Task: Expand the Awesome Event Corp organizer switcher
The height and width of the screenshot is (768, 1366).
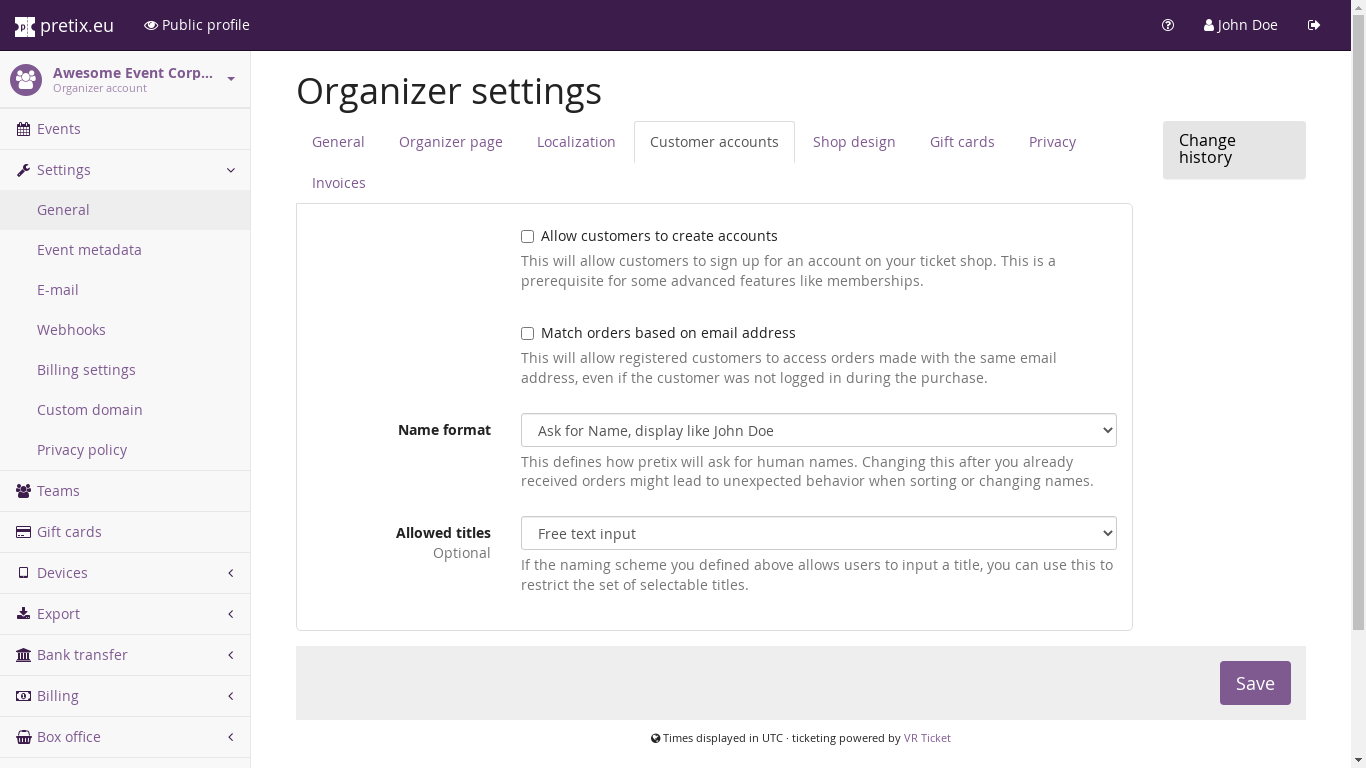Action: pyautogui.click(x=231, y=79)
